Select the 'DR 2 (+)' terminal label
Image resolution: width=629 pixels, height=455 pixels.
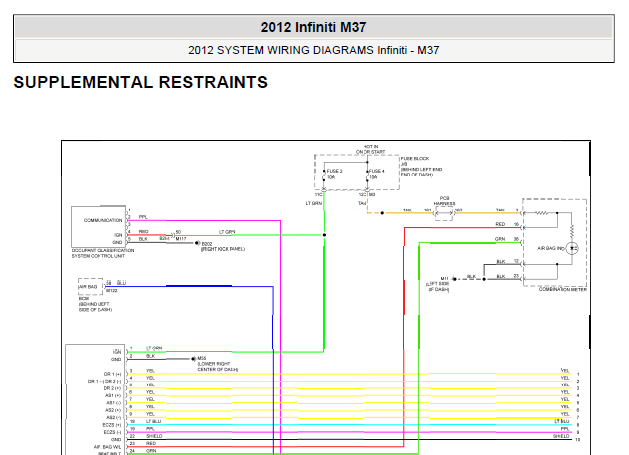(112, 388)
